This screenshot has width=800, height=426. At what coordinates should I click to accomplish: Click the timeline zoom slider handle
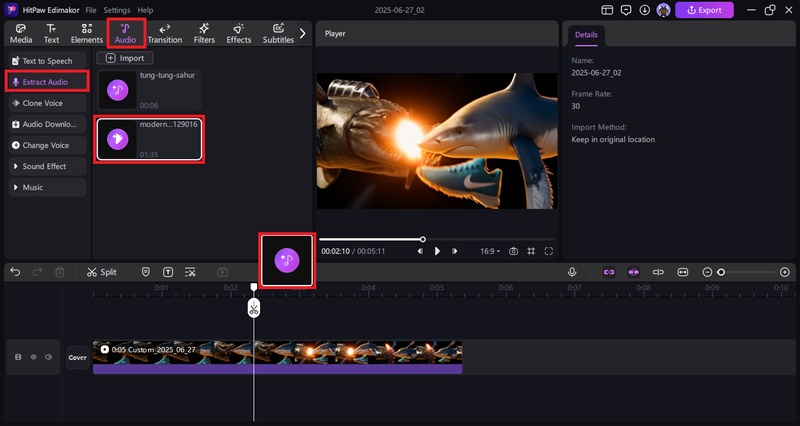point(721,272)
